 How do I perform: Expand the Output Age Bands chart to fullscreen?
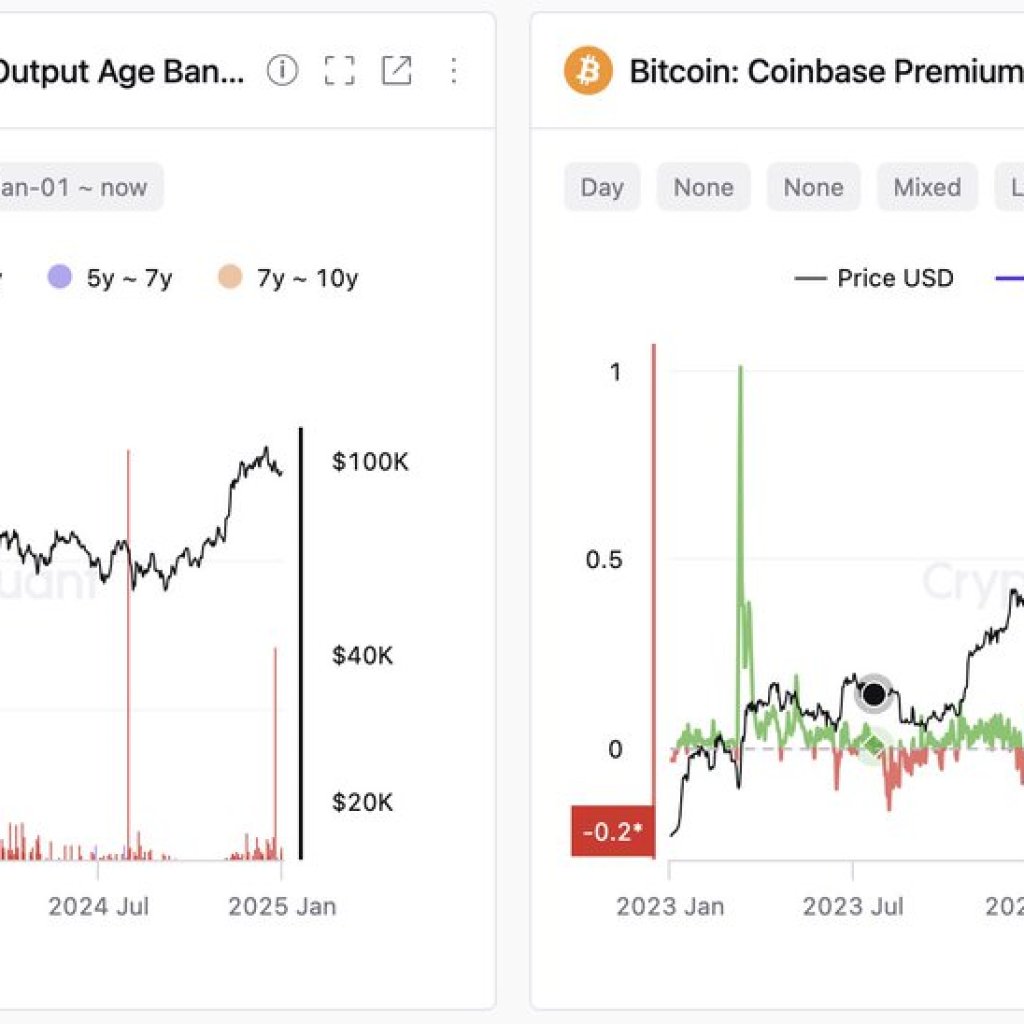tap(340, 71)
